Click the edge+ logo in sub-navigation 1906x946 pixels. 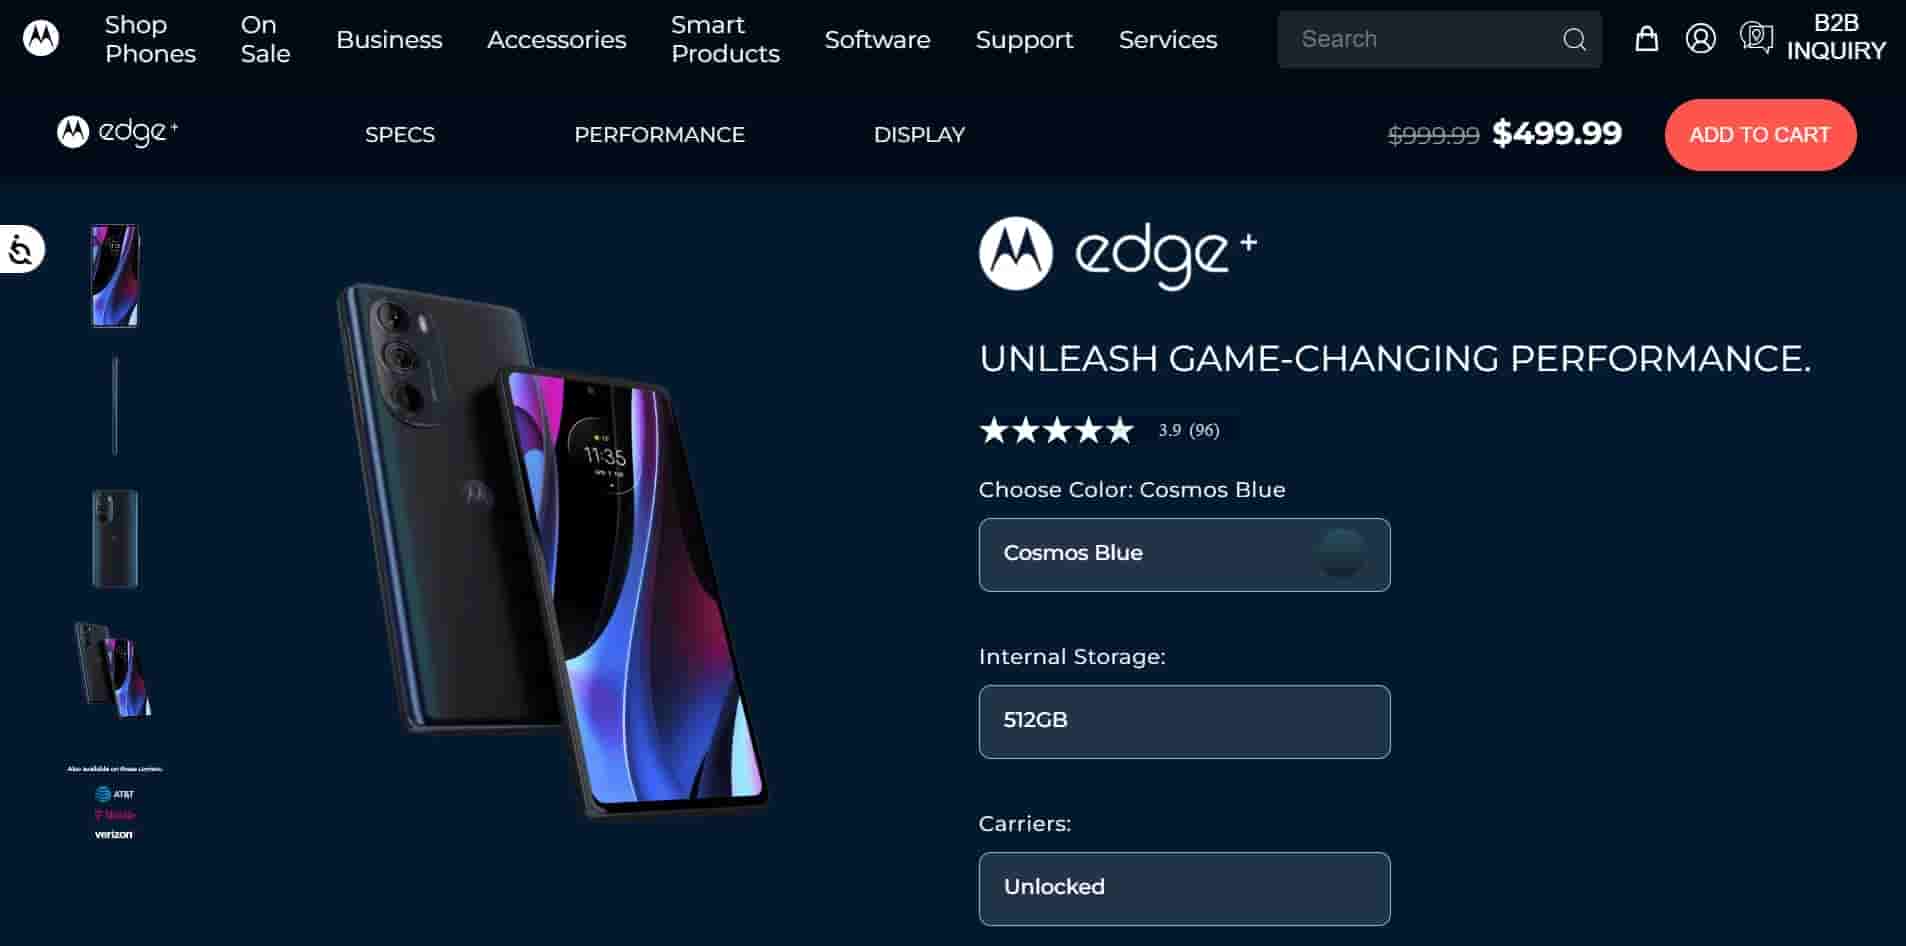click(118, 132)
